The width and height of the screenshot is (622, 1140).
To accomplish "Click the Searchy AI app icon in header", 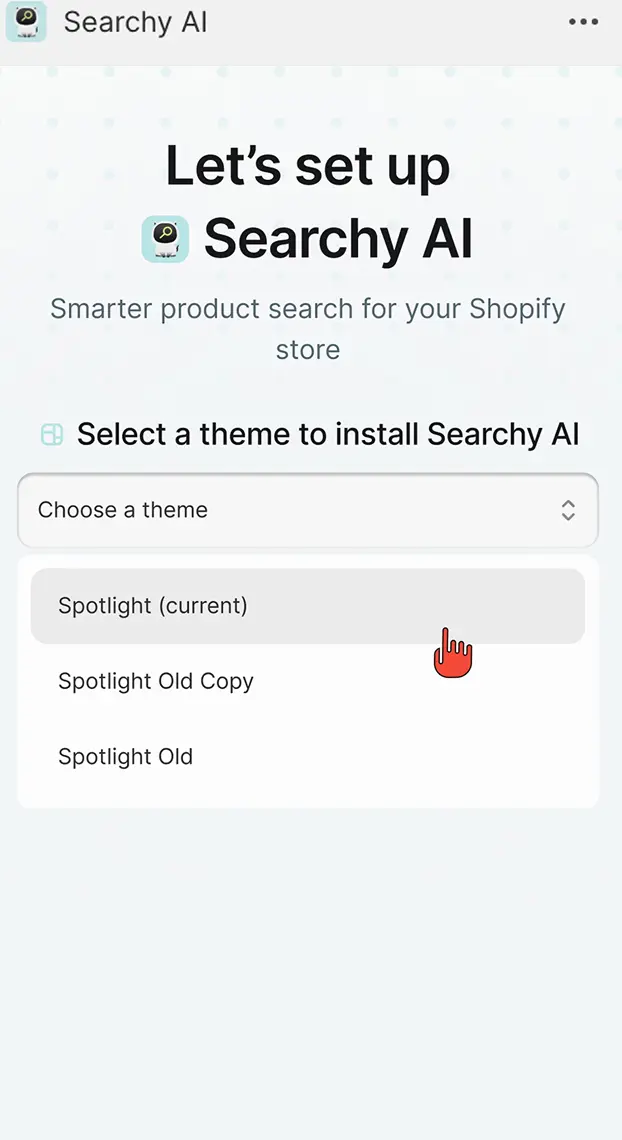I will (26, 22).
